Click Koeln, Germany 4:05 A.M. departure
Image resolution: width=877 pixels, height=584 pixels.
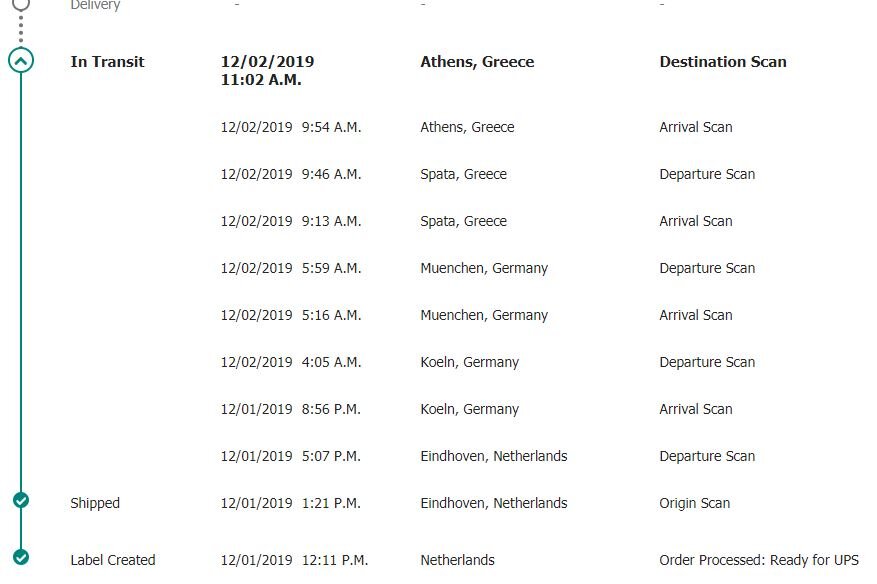click(488, 362)
